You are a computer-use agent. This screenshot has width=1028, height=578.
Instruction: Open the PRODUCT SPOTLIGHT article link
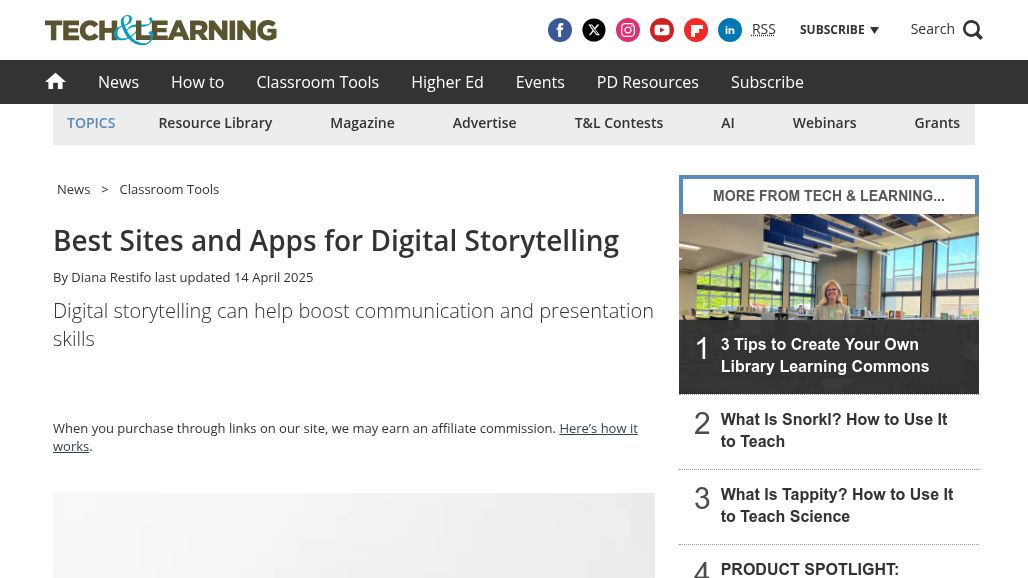tap(810, 569)
